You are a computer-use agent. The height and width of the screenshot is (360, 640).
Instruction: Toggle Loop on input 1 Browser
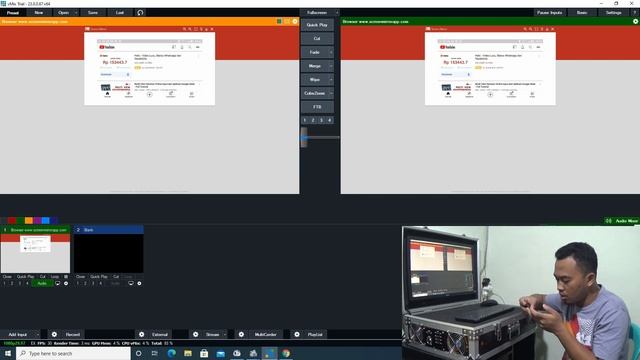(55, 277)
